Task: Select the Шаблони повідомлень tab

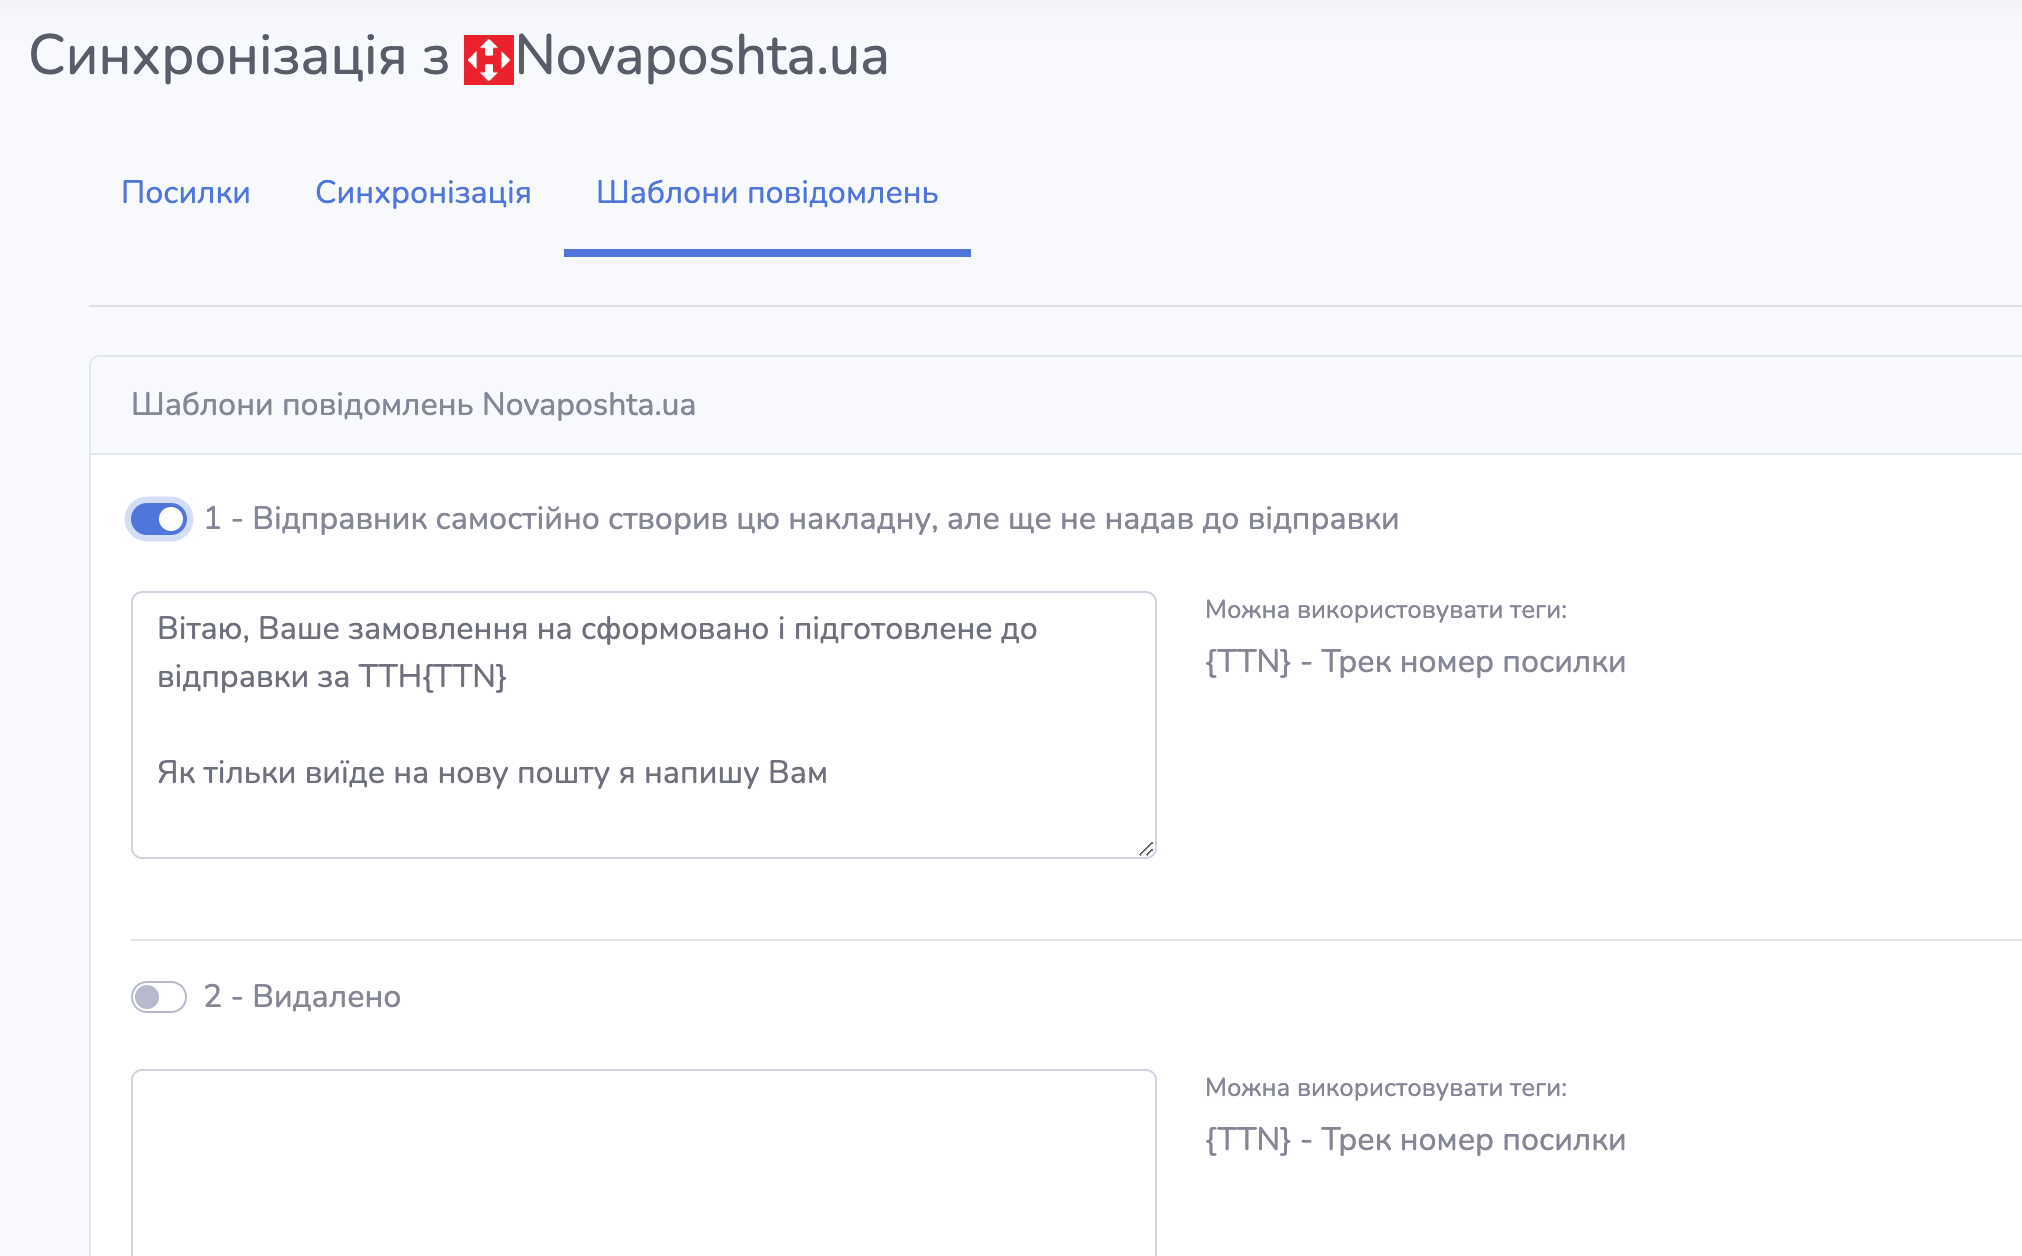Action: click(767, 192)
